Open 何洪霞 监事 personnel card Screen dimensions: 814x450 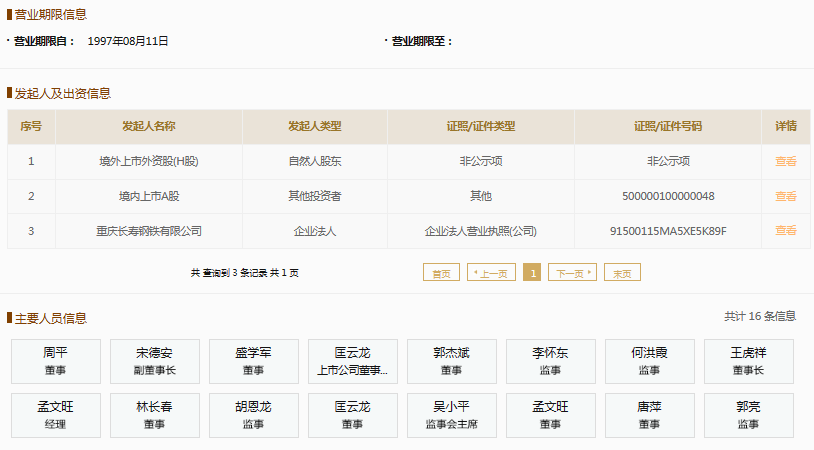[x=649, y=361]
